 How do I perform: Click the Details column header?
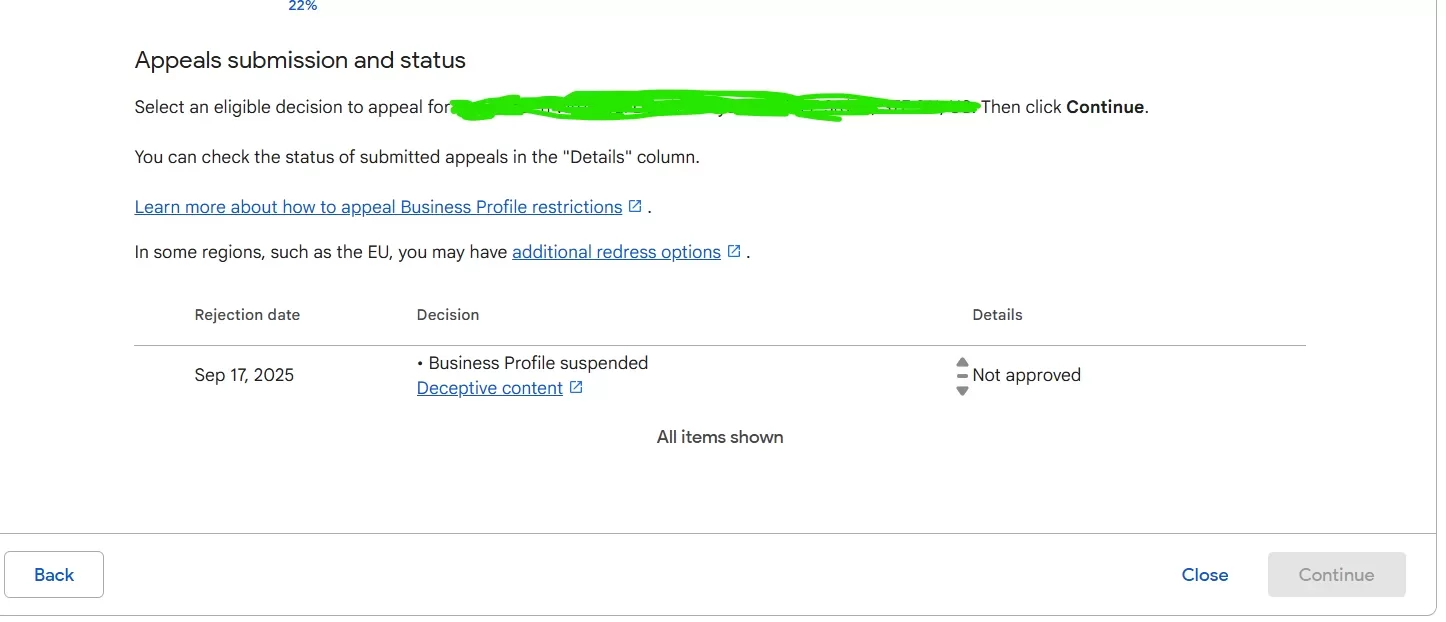point(997,314)
